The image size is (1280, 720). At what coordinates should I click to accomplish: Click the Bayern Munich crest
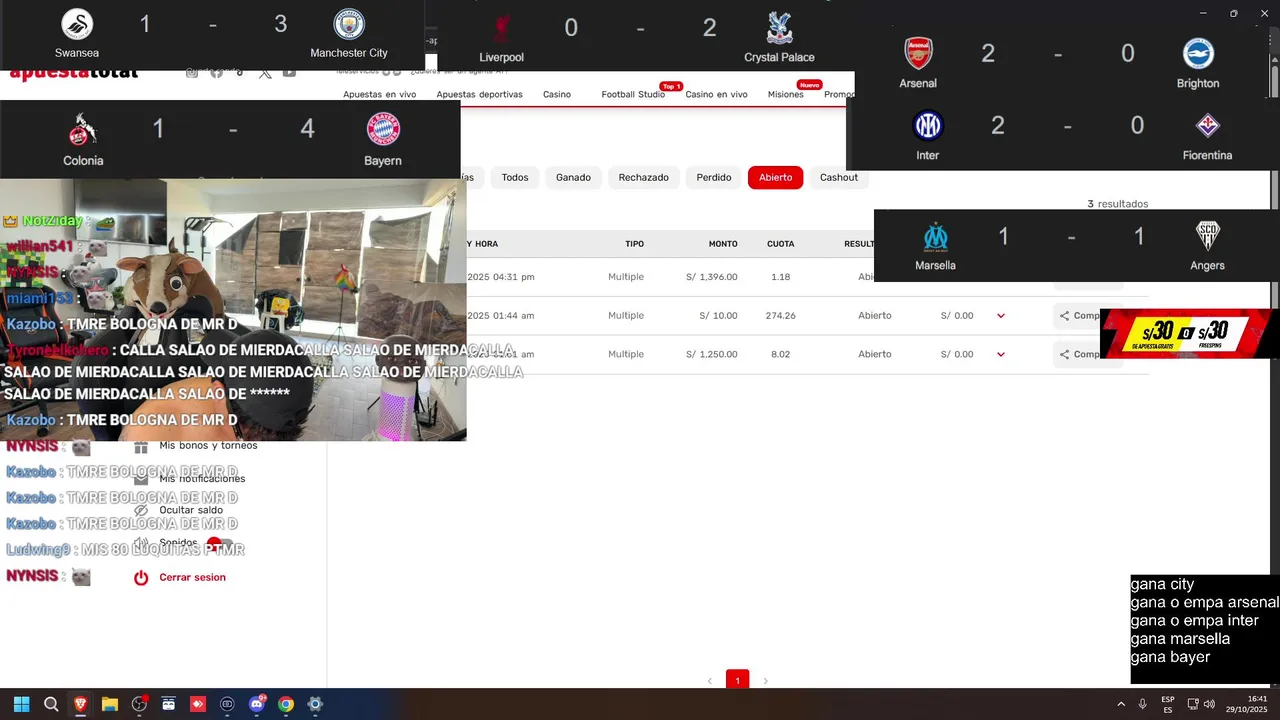pyautogui.click(x=383, y=130)
